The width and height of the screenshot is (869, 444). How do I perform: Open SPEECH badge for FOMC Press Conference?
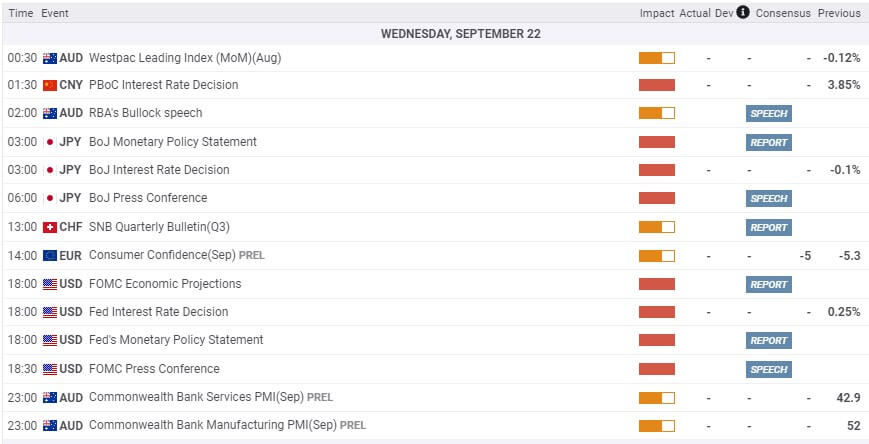pyautogui.click(x=769, y=369)
